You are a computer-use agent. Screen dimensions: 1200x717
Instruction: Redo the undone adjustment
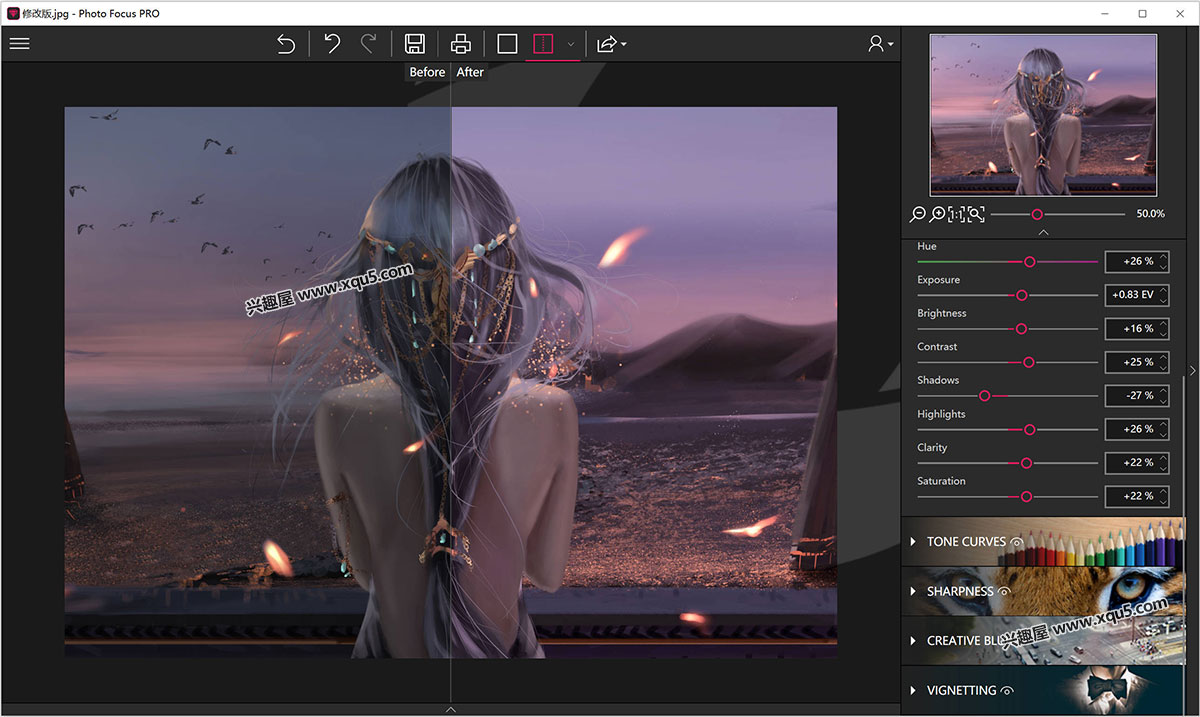pyautogui.click(x=368, y=44)
